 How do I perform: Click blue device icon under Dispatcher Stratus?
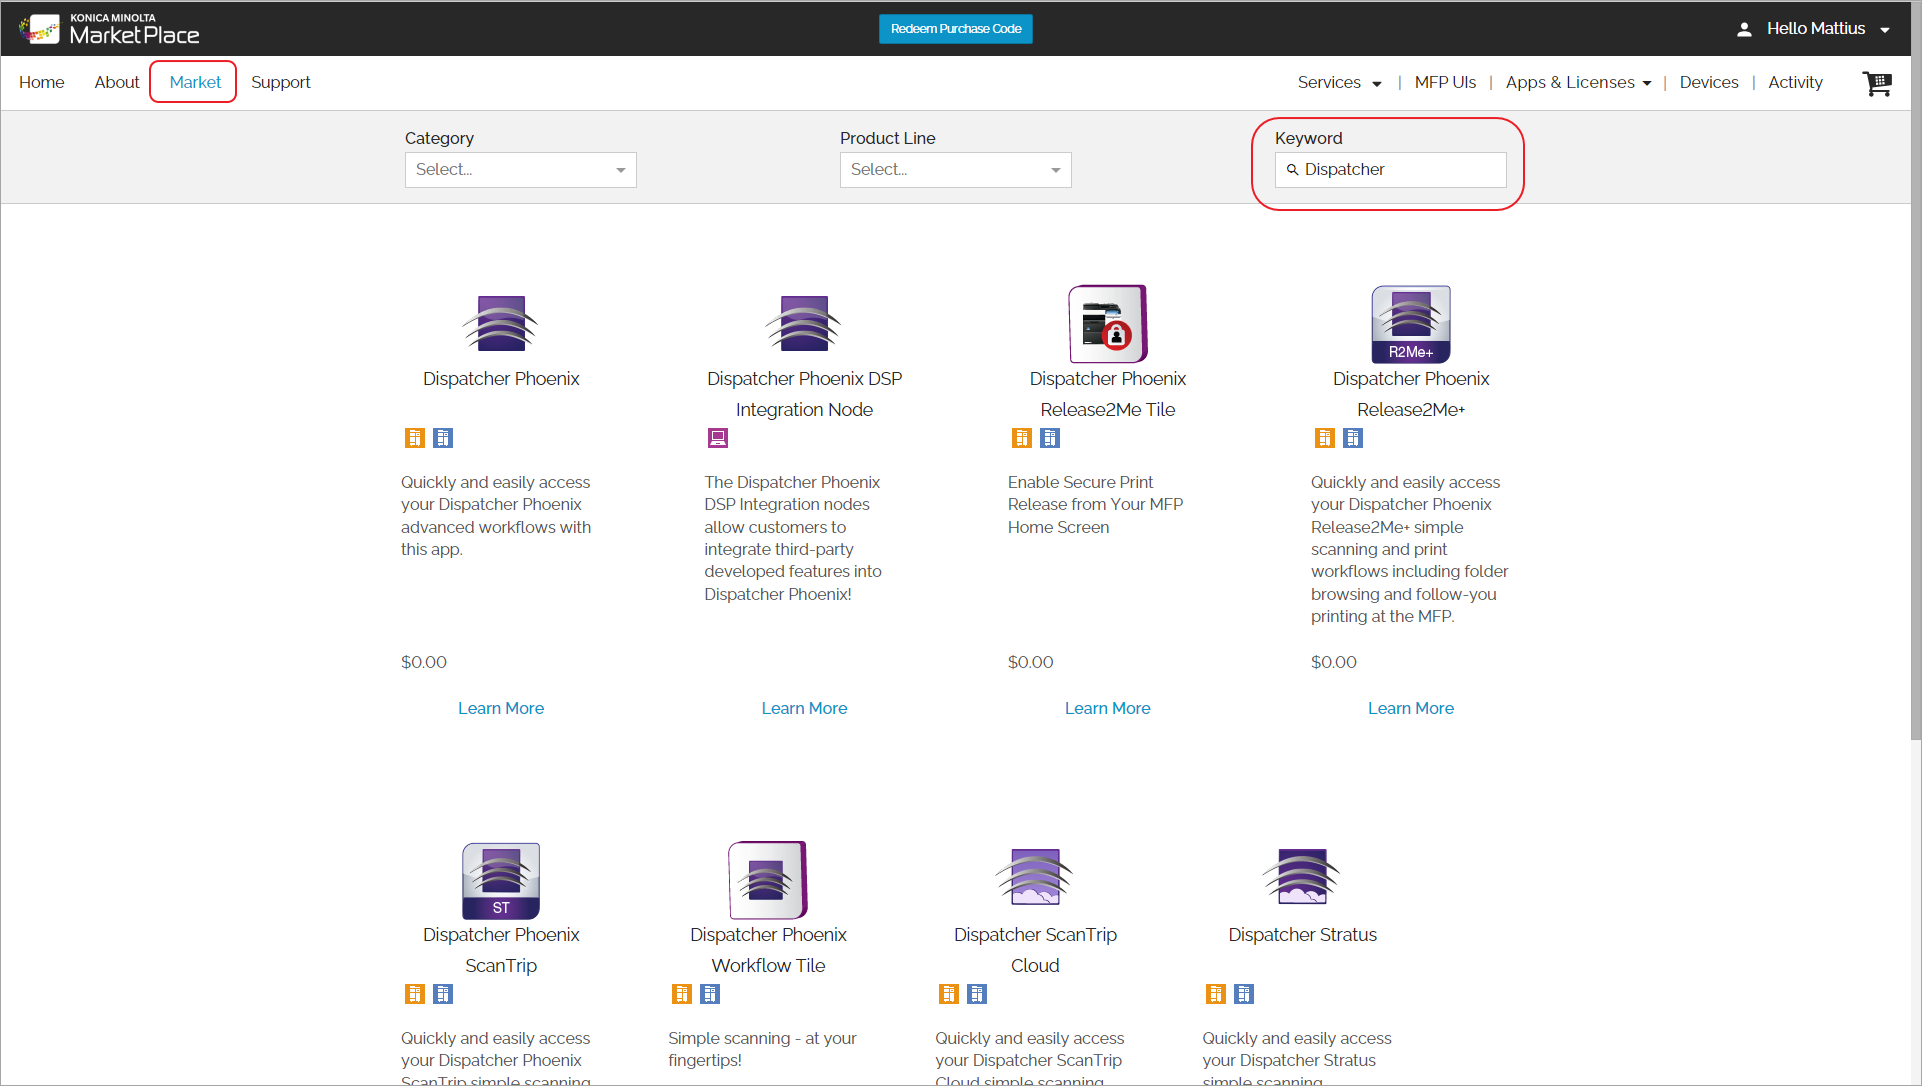point(1244,994)
